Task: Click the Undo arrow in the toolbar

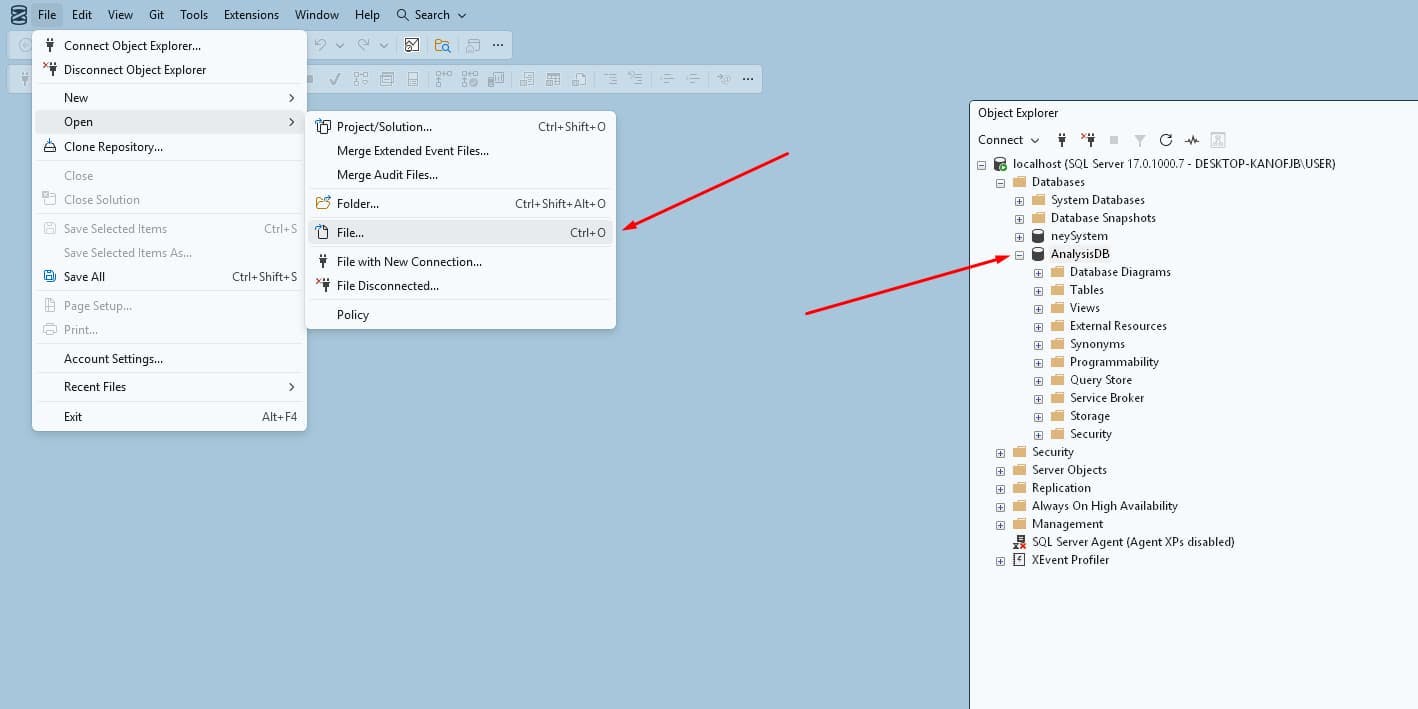Action: tap(321, 45)
